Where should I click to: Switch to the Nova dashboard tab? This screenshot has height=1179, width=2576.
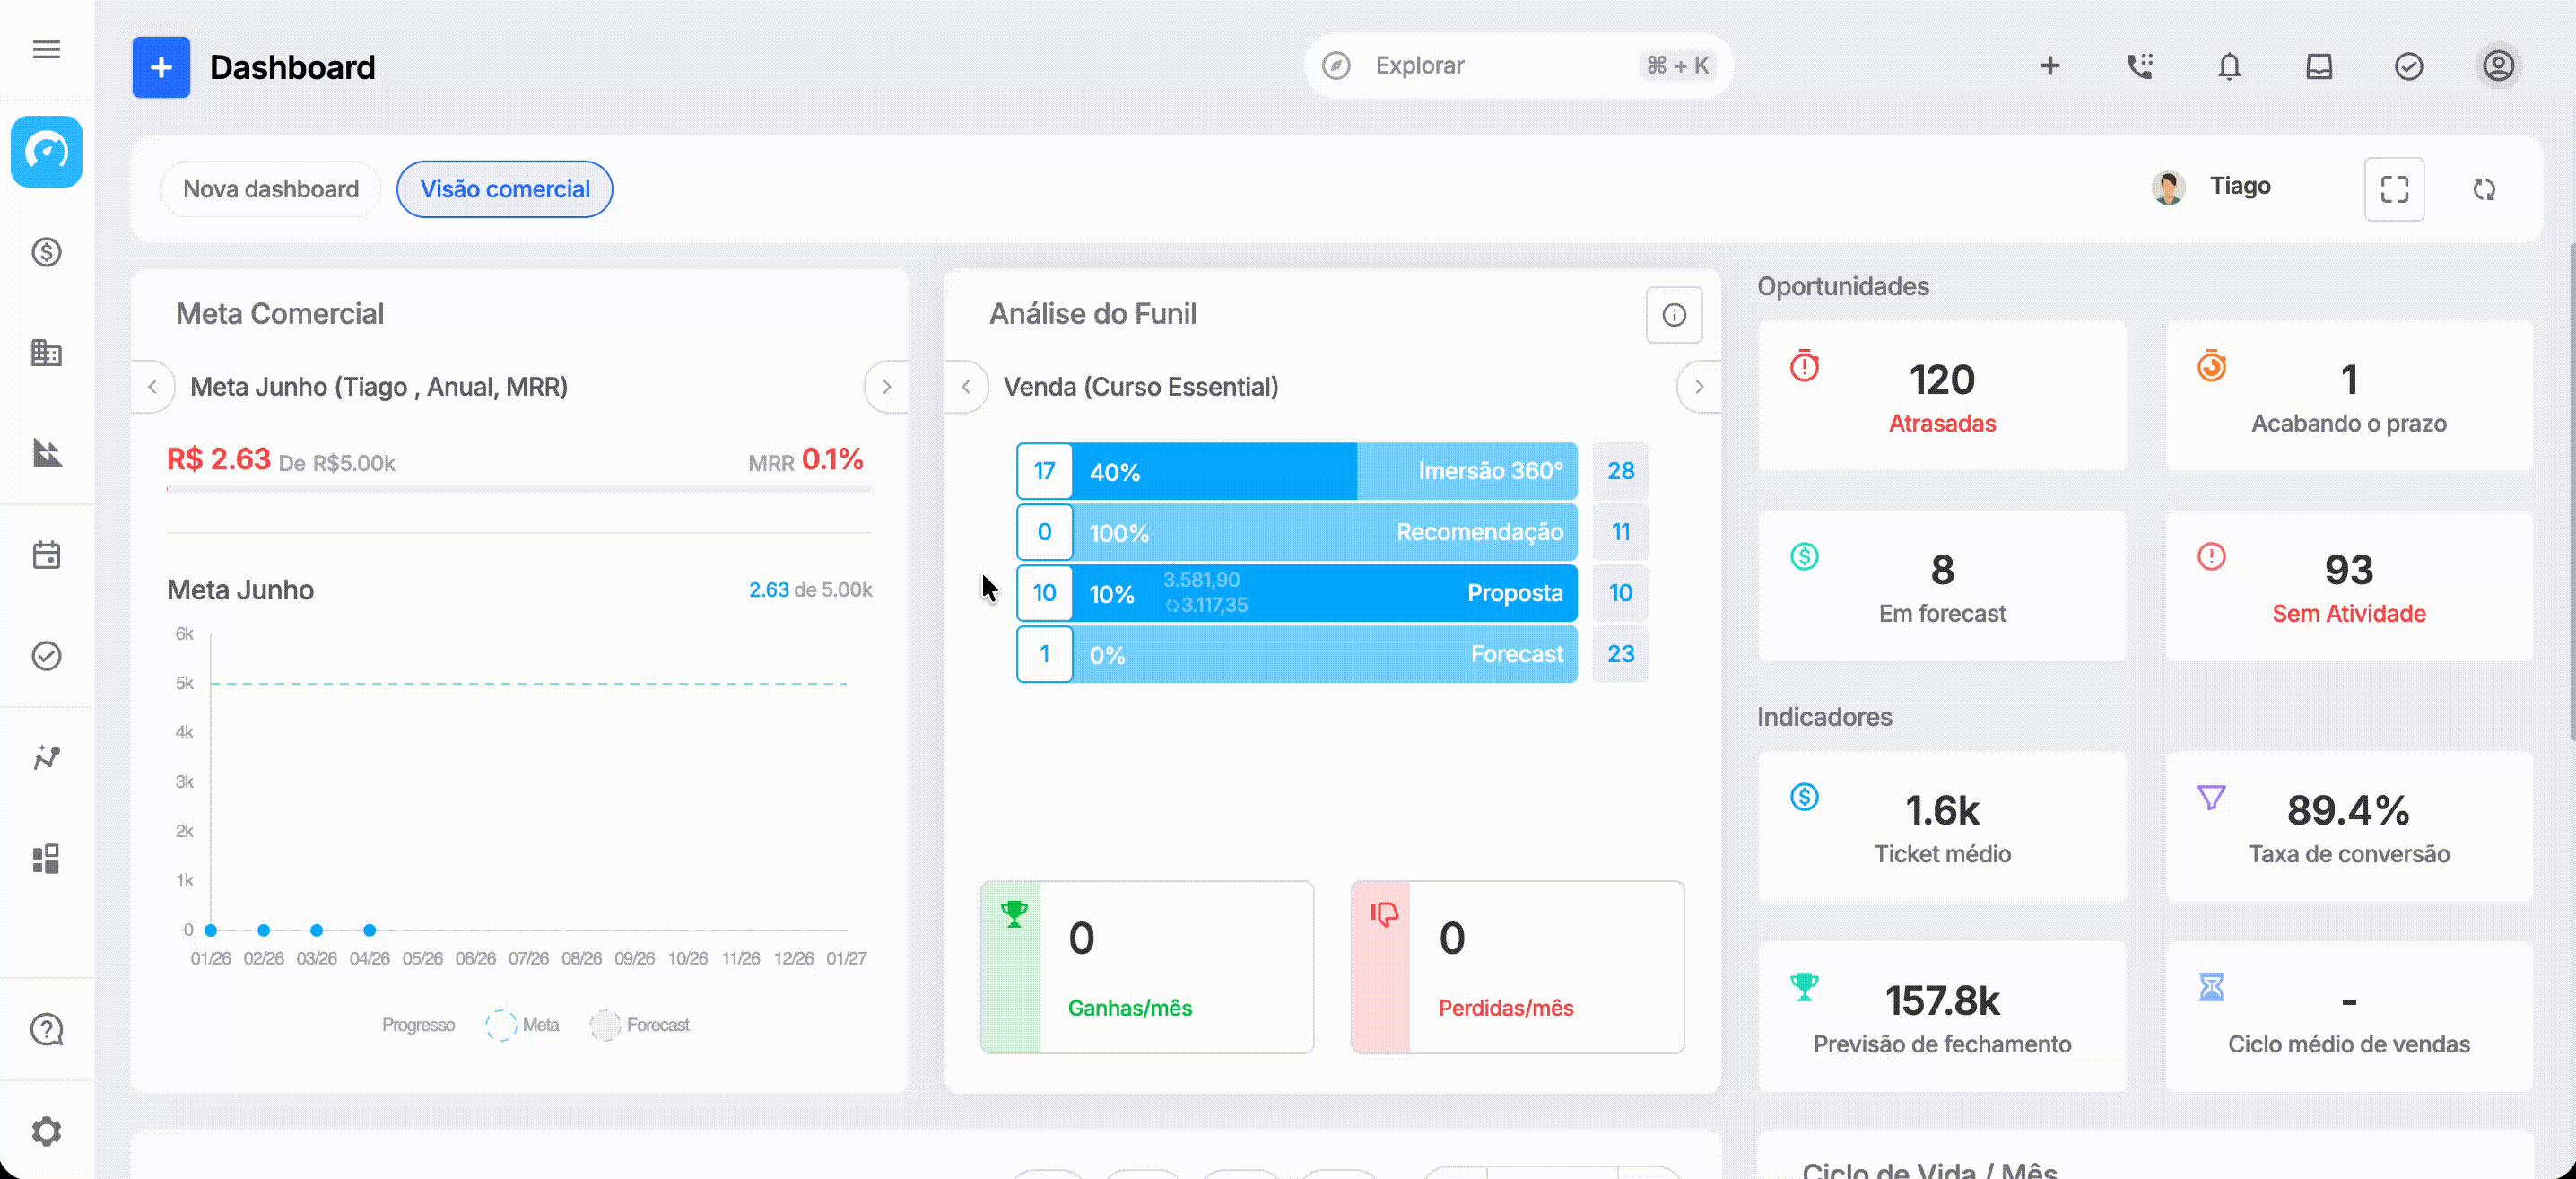(x=270, y=189)
